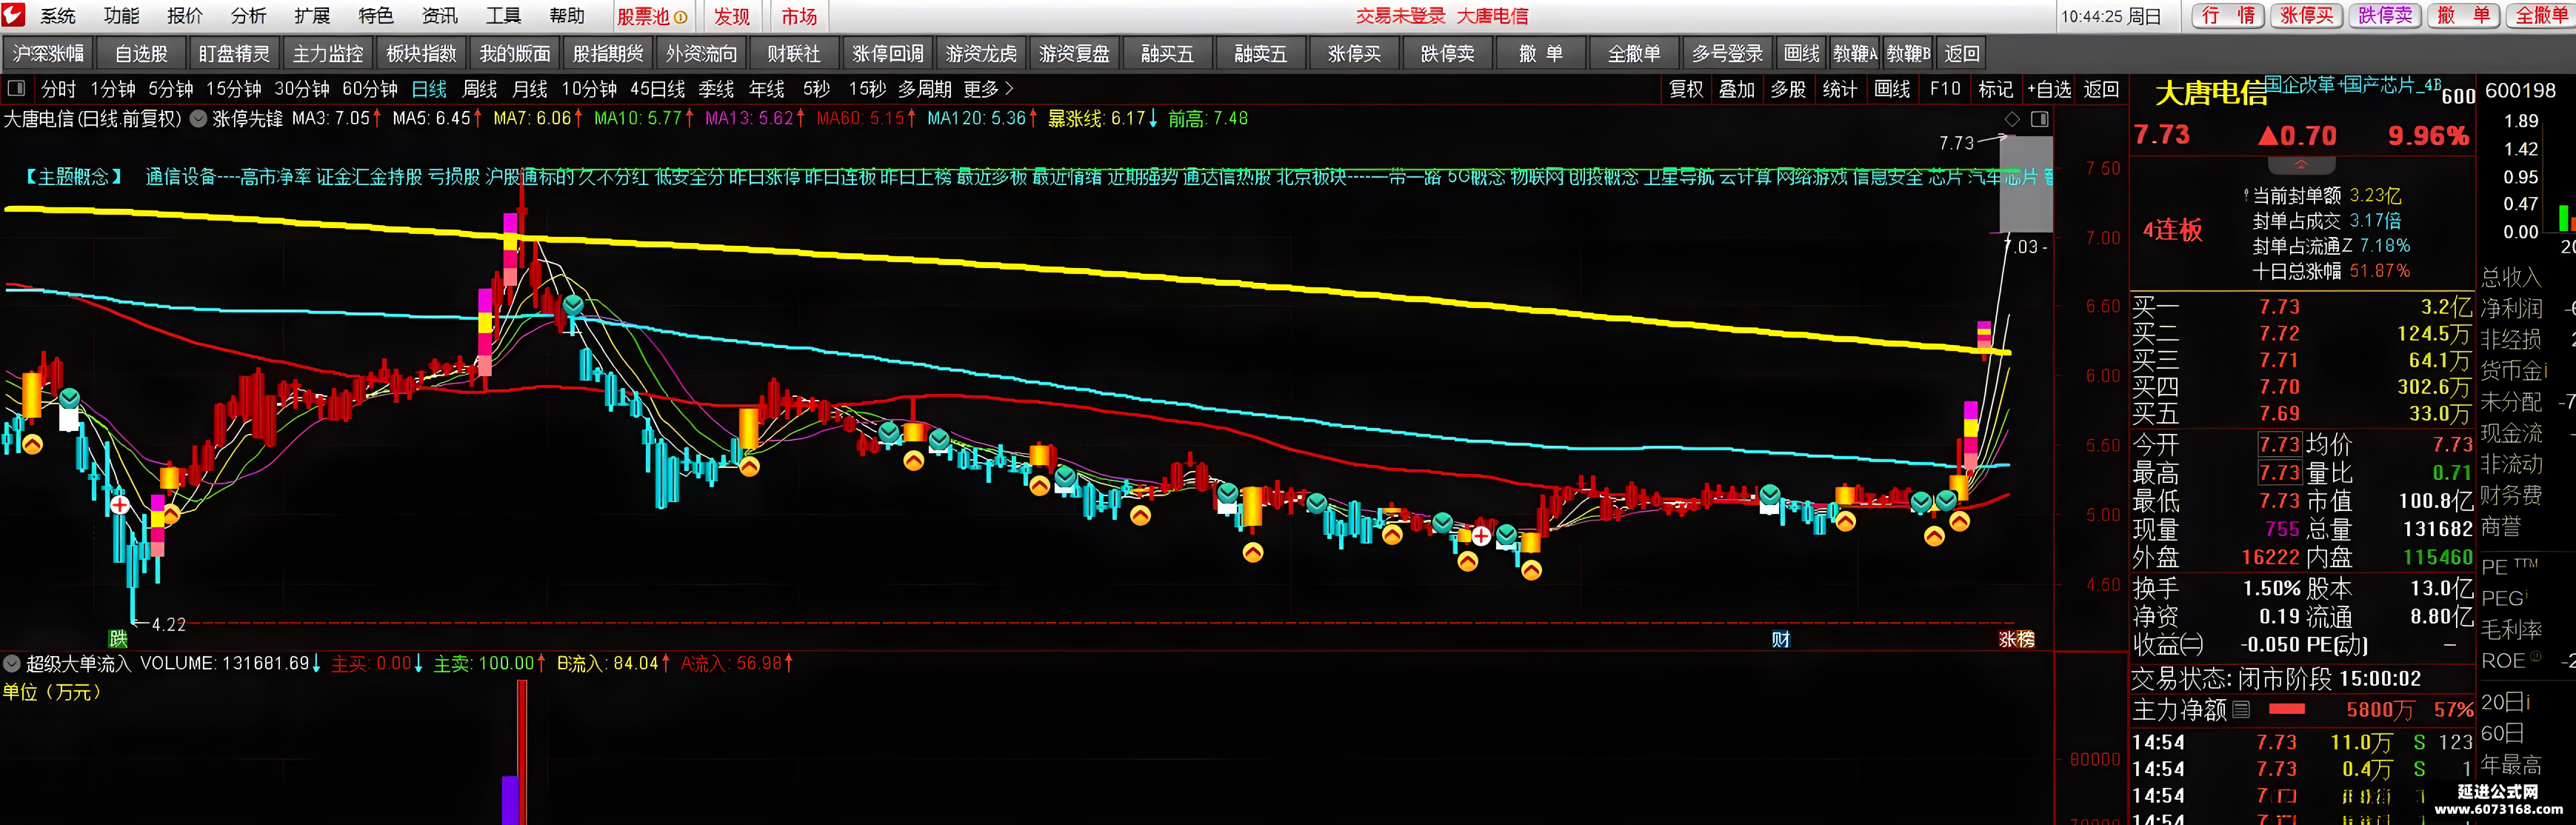The image size is (2576, 825).
Task: Toggle the left sidebar panel icon
Action: pos(15,89)
